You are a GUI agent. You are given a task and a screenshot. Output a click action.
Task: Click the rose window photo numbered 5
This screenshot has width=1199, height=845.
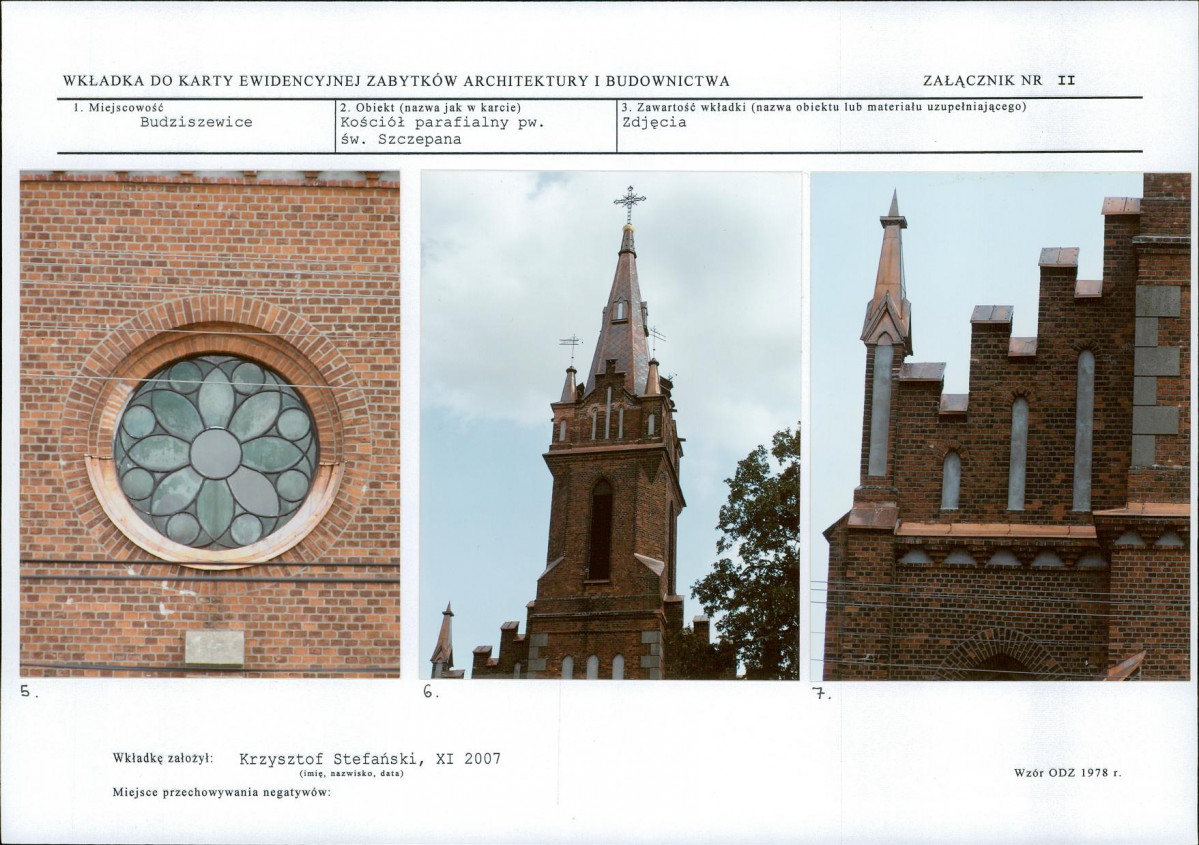coord(210,424)
